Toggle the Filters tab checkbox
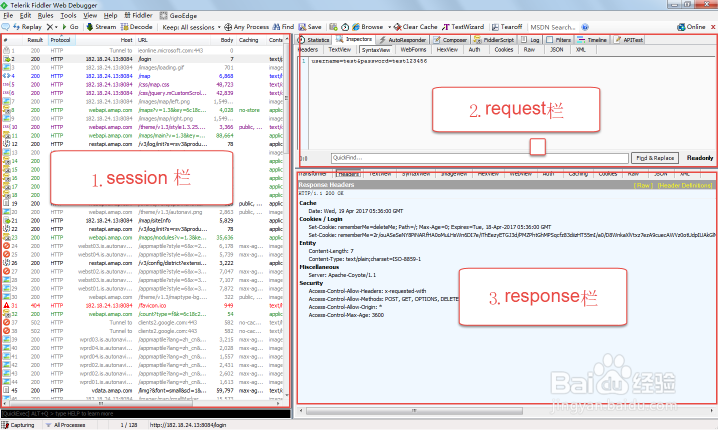Image resolution: width=718 pixels, height=430 pixels. pos(549,40)
